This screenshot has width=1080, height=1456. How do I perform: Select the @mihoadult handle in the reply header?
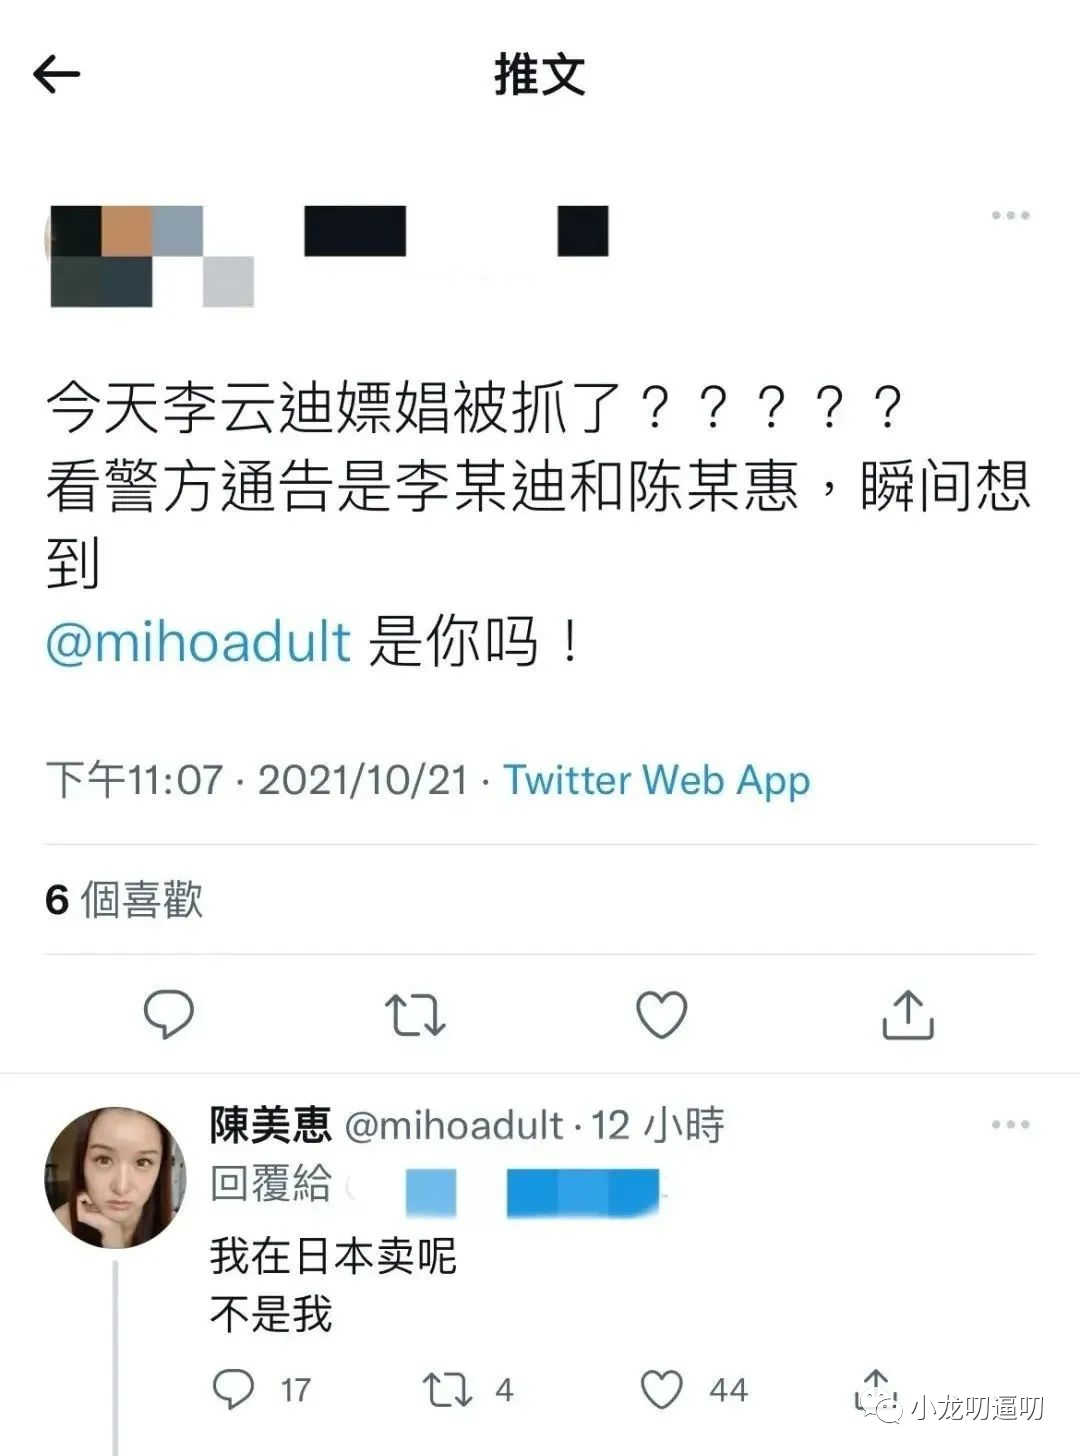[454, 1125]
